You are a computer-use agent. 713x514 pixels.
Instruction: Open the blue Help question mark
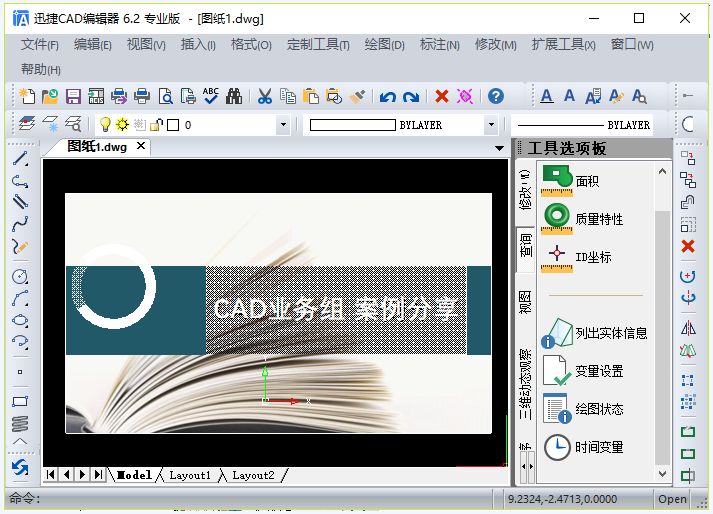pyautogui.click(x=496, y=96)
